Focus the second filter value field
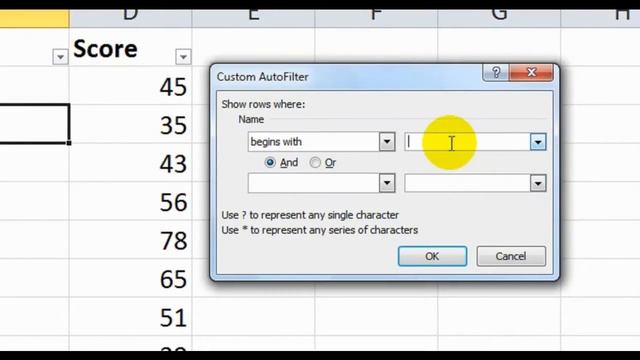Screen dimensions: 640x360 tap(467, 183)
